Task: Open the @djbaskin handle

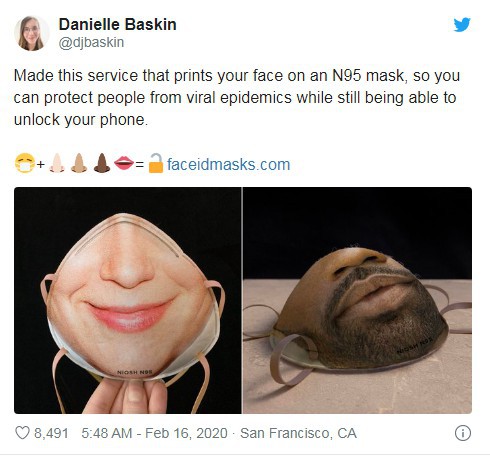Action: (91, 42)
